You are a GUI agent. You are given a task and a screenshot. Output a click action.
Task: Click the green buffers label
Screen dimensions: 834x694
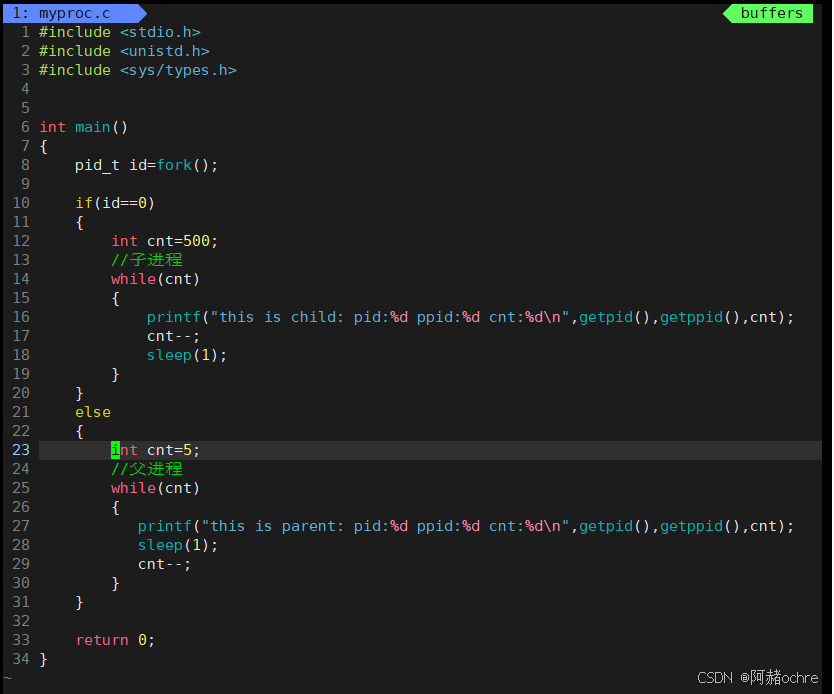pos(771,13)
